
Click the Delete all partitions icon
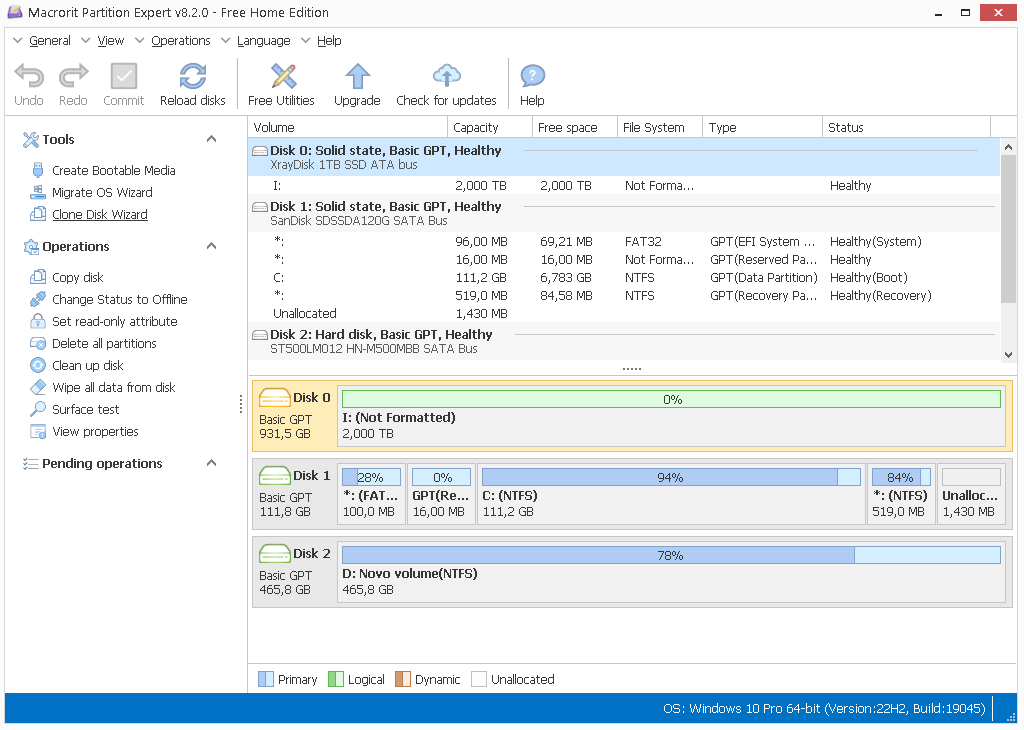coord(38,343)
